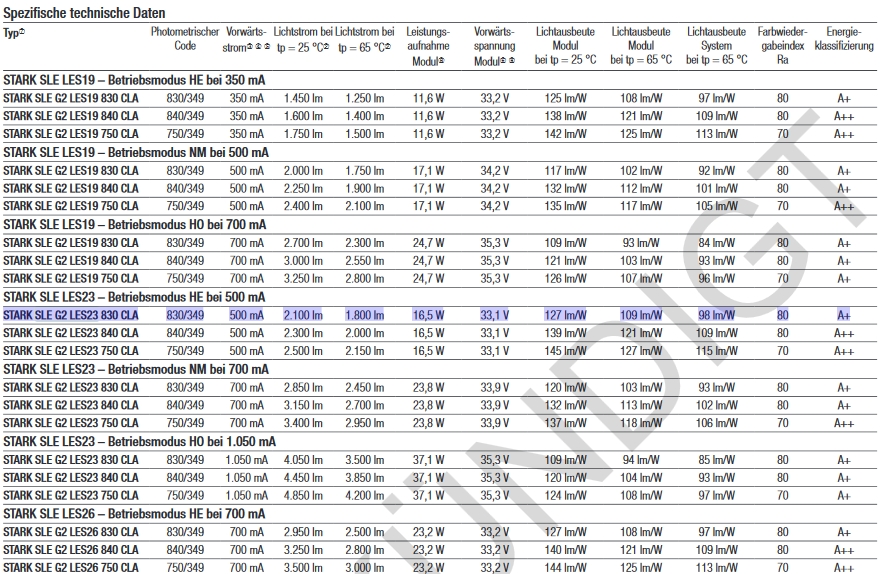Select the '2.250 lm' cell
This screenshot has width=885, height=574.
point(303,189)
